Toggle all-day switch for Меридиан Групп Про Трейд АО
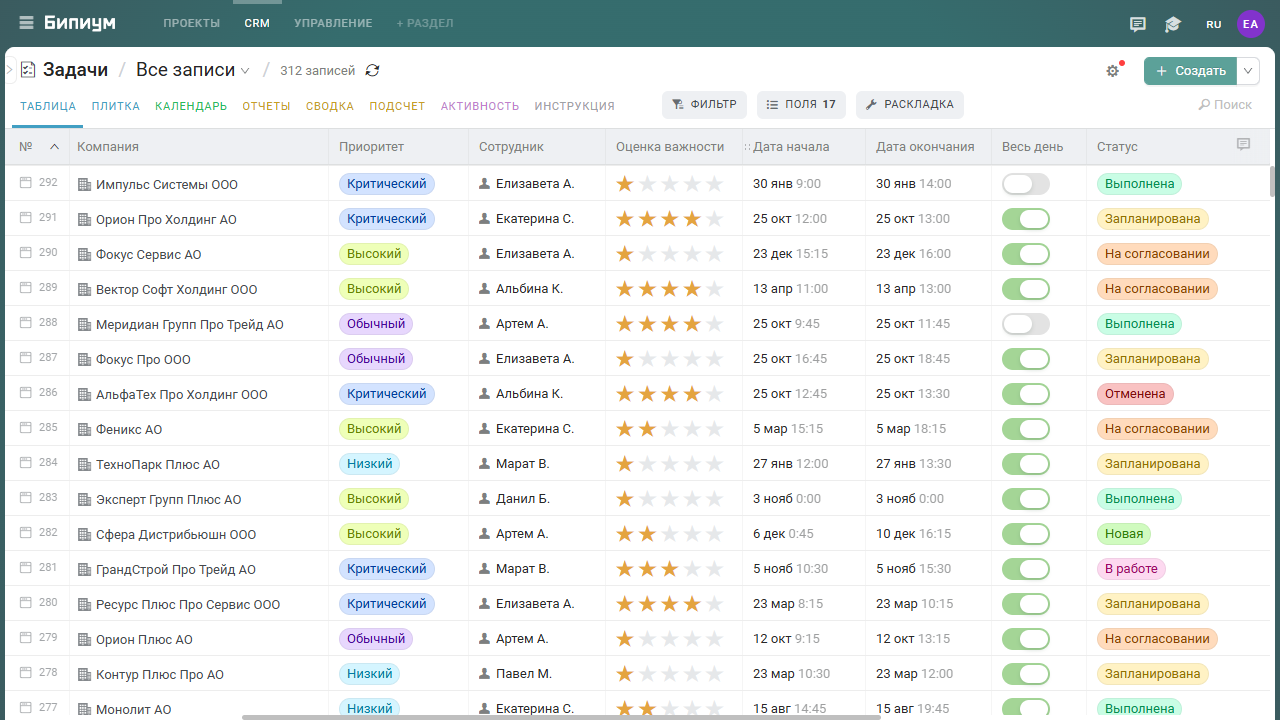The width and height of the screenshot is (1280, 720). (1026, 324)
